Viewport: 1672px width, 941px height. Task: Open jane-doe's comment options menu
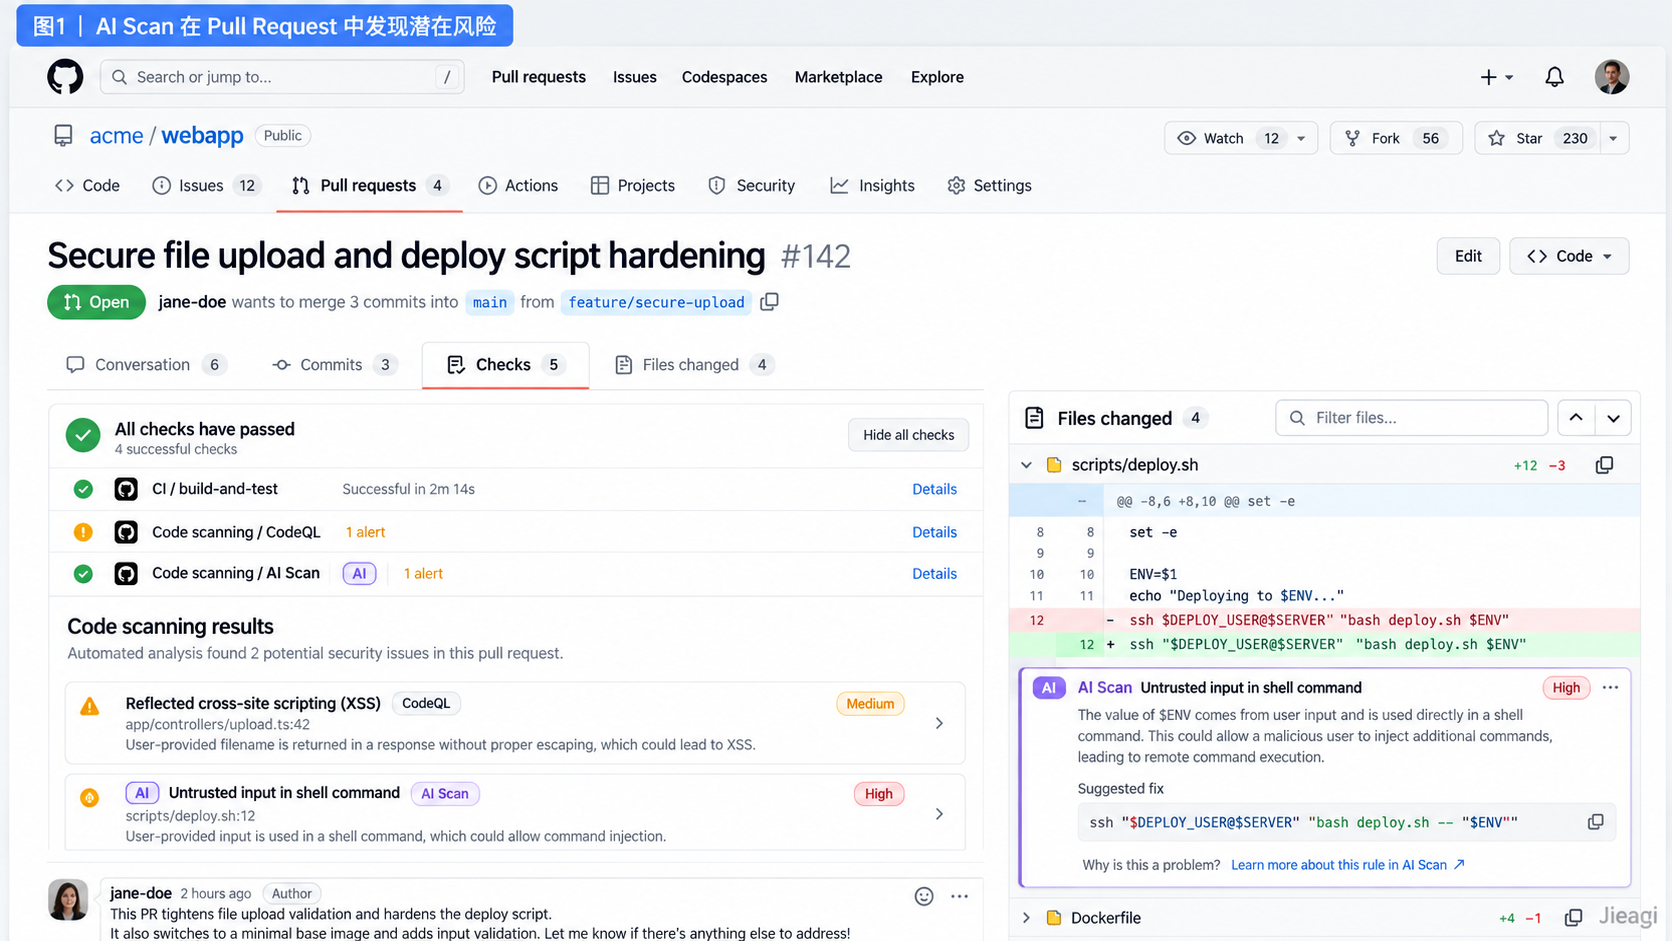960,897
